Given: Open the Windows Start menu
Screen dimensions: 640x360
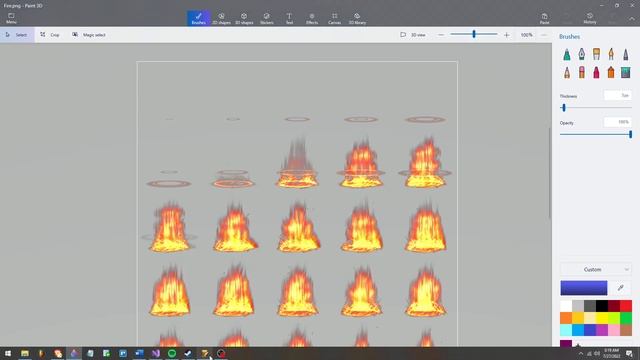Looking at the screenshot, I should (x=8, y=353).
